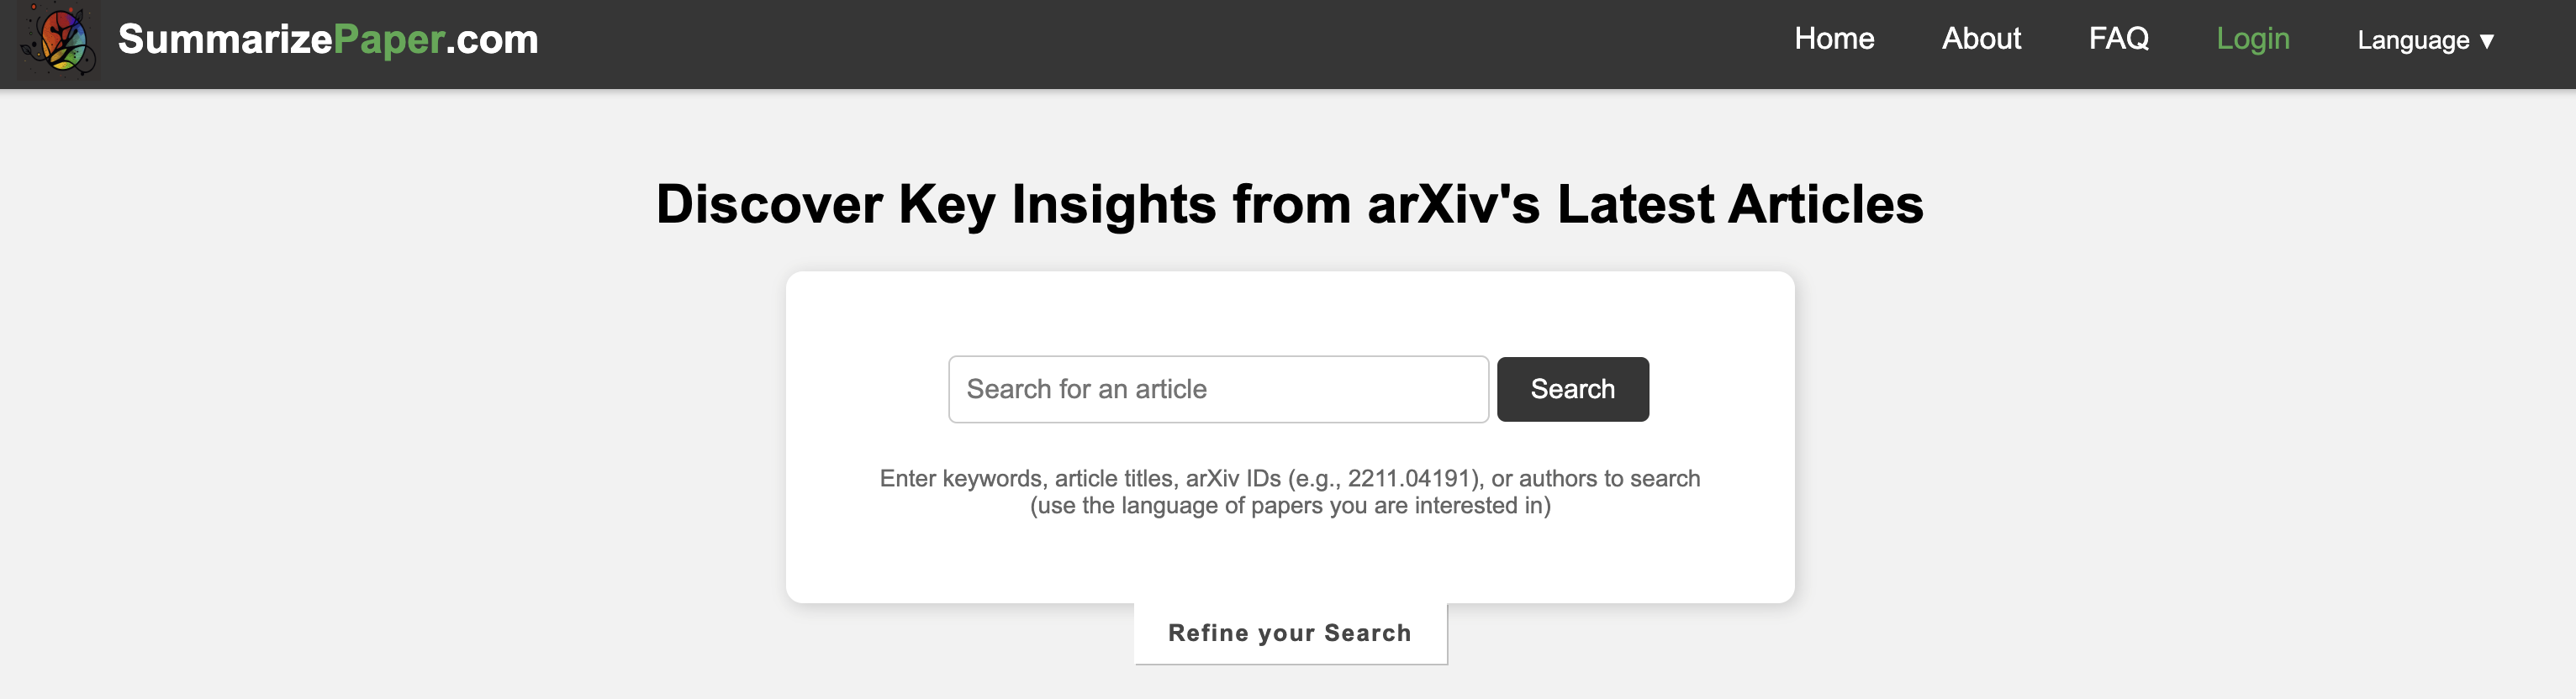Click the SummarizePaper.com site title
The height and width of the screenshot is (699, 2576).
pos(327,40)
